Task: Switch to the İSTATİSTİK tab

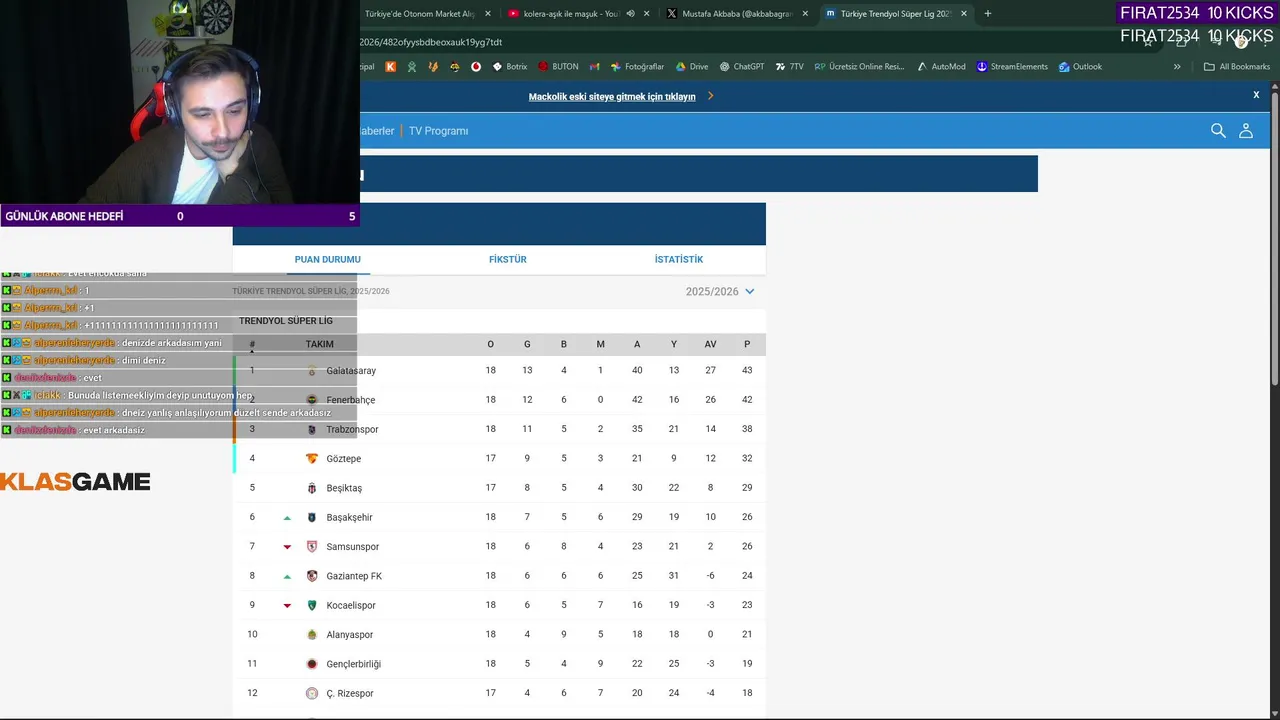Action: [x=679, y=259]
